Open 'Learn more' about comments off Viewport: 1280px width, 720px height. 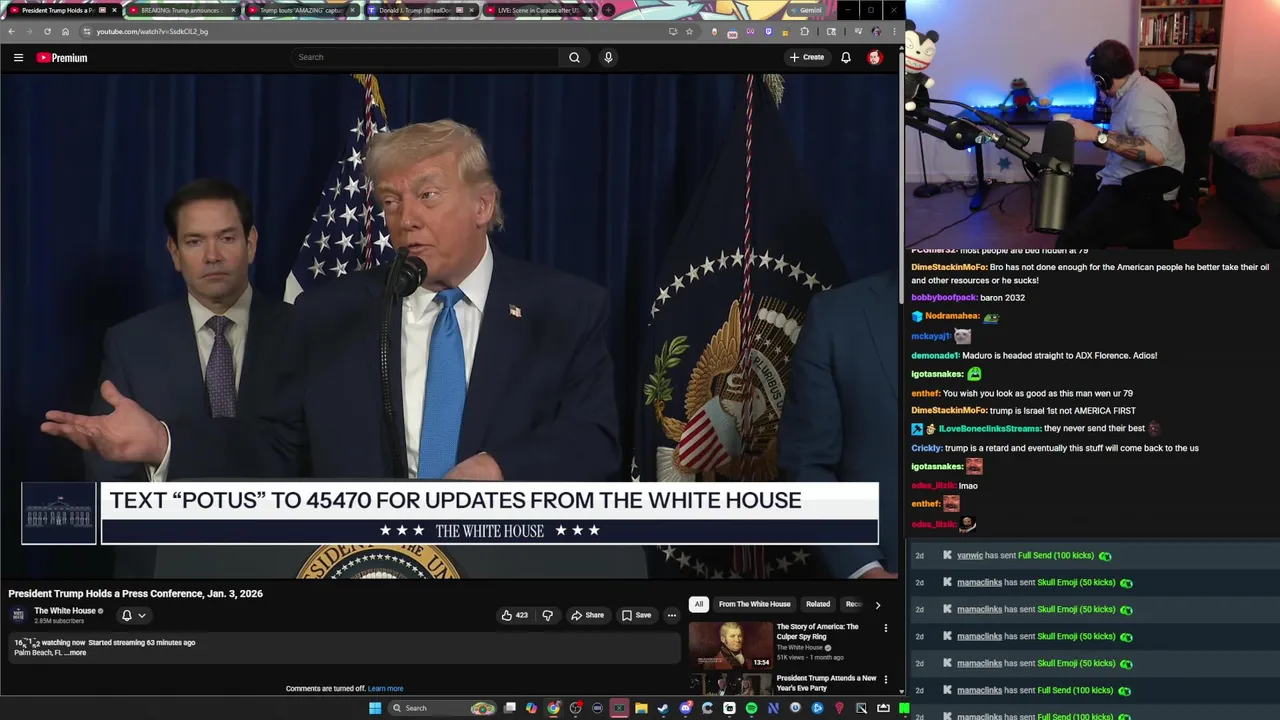pos(385,688)
